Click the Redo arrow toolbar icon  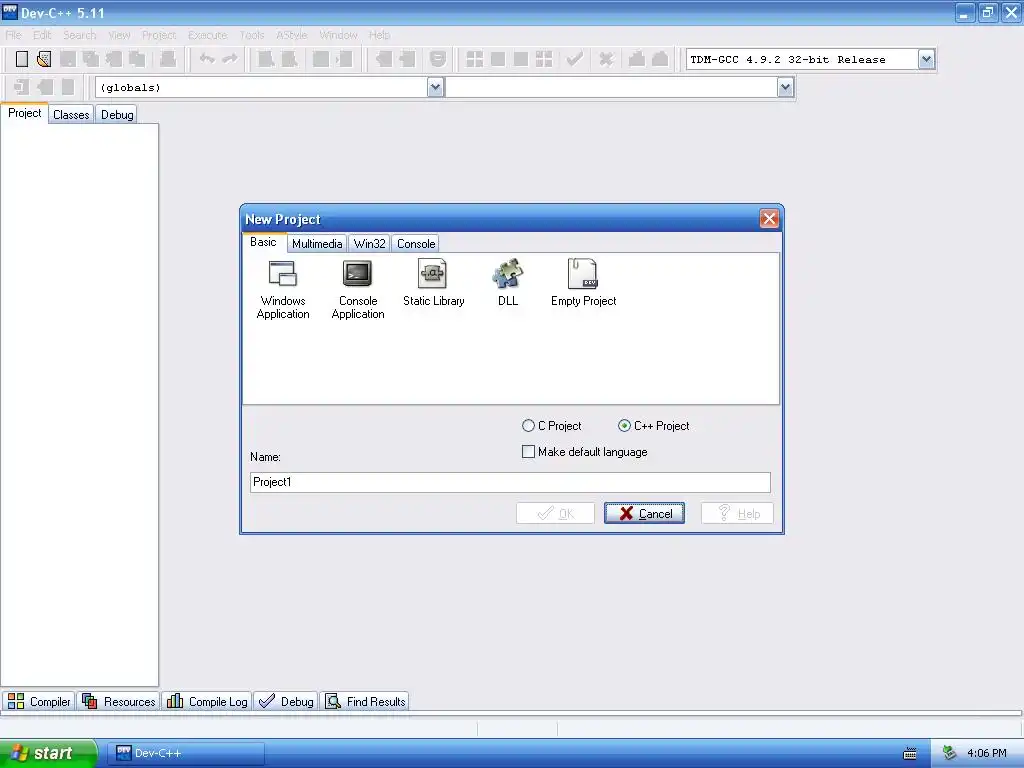(x=230, y=59)
